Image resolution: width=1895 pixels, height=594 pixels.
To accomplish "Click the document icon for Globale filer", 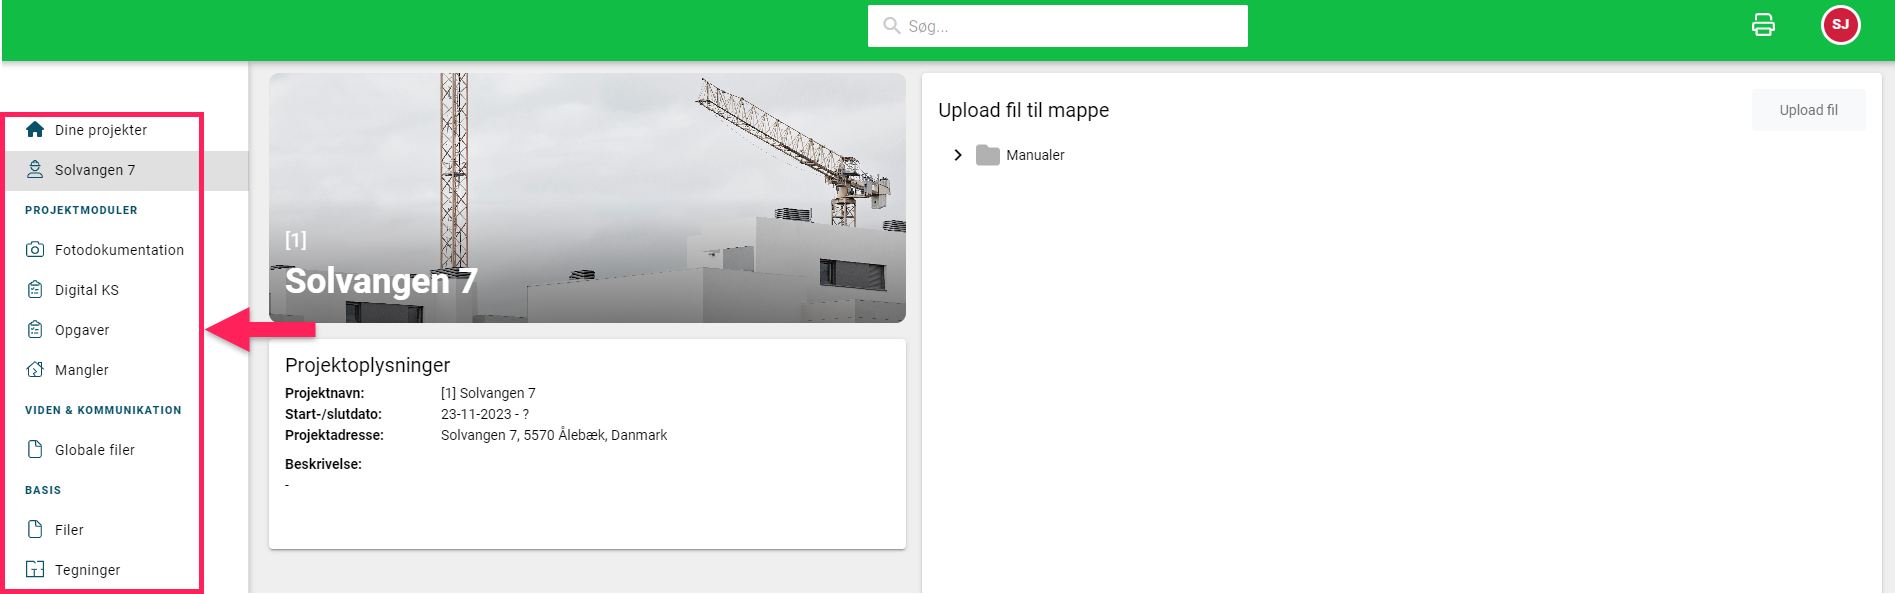I will [35, 449].
